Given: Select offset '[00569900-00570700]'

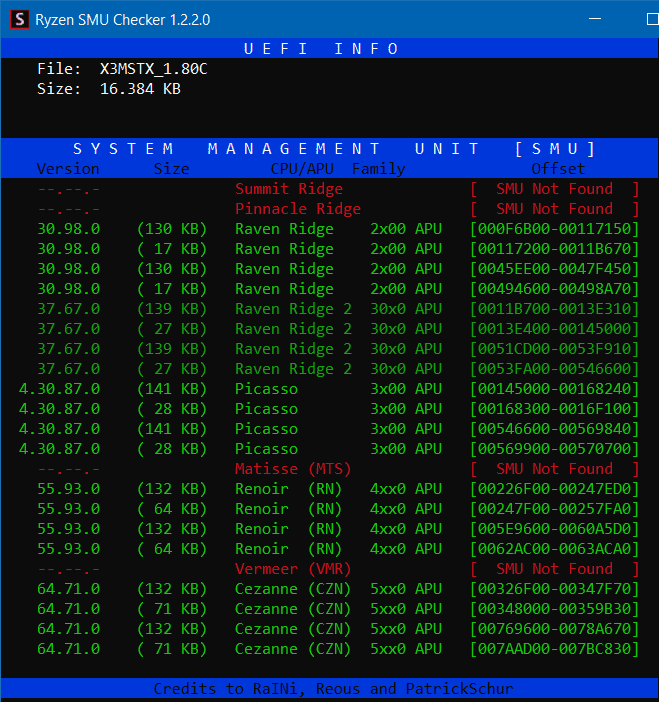Looking at the screenshot, I should click(554, 449).
